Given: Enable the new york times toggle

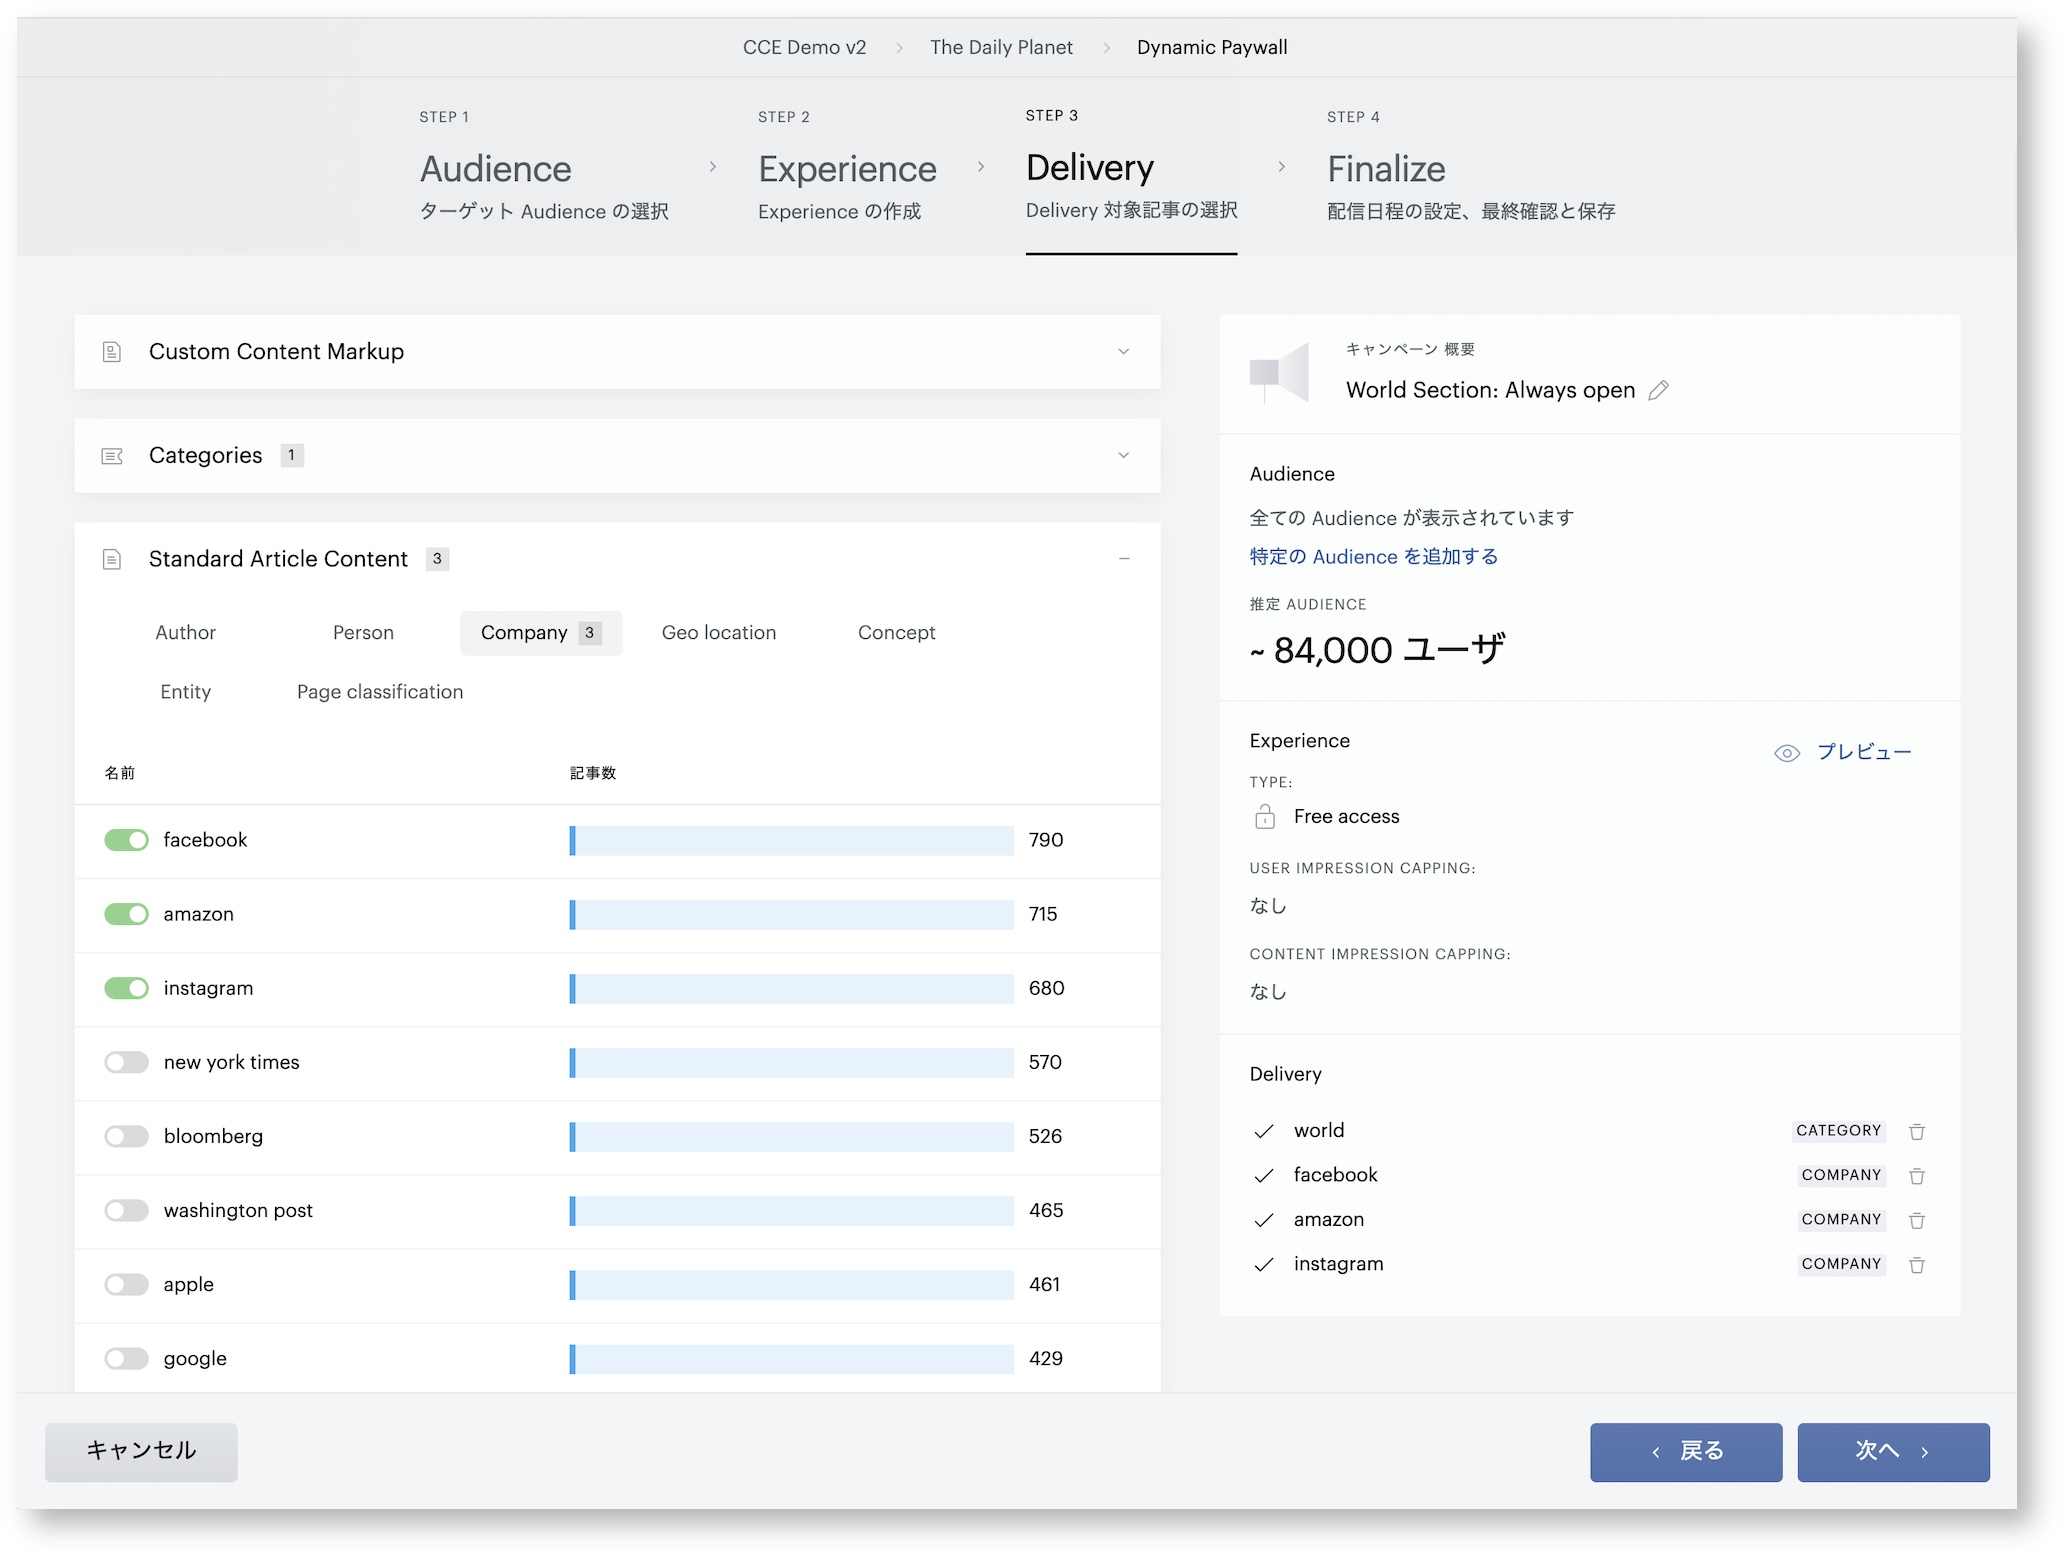Looking at the screenshot, I should point(126,1062).
